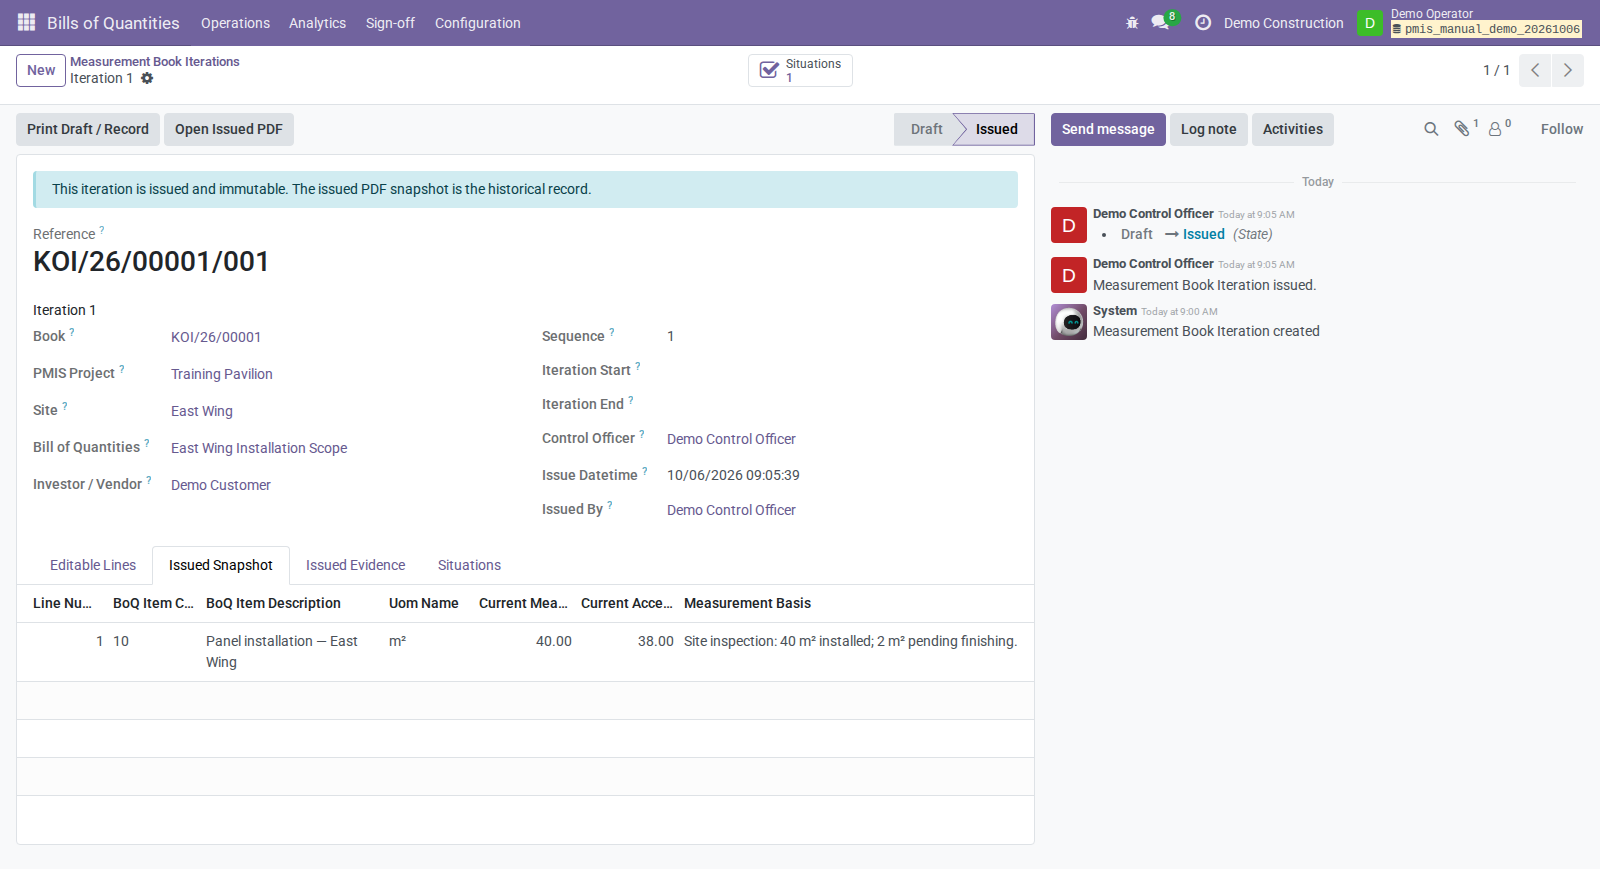Open the conversations chat icon
Screen dimensions: 1600x869
pyautogui.click(x=1160, y=22)
